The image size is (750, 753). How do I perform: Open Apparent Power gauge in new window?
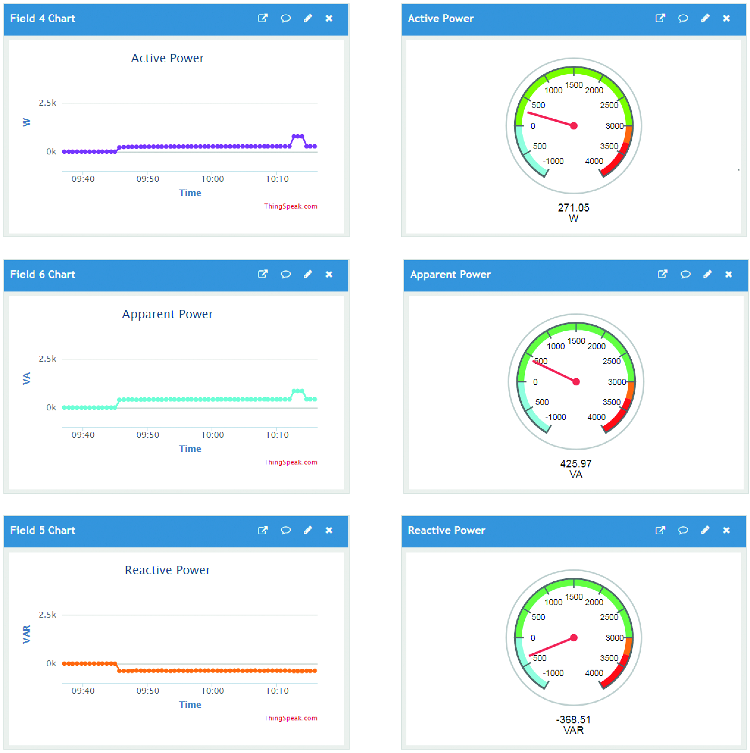point(662,275)
